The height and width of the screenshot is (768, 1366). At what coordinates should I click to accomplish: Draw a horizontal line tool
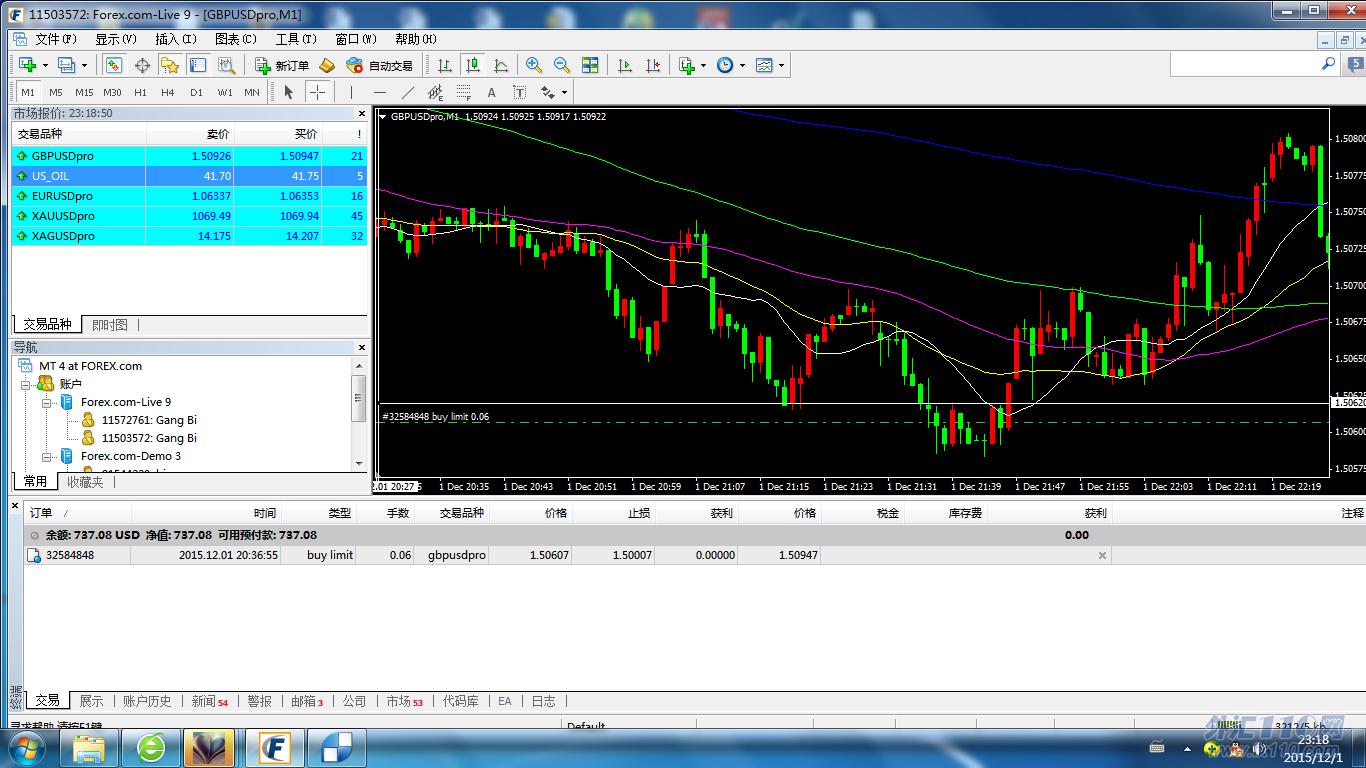[380, 92]
